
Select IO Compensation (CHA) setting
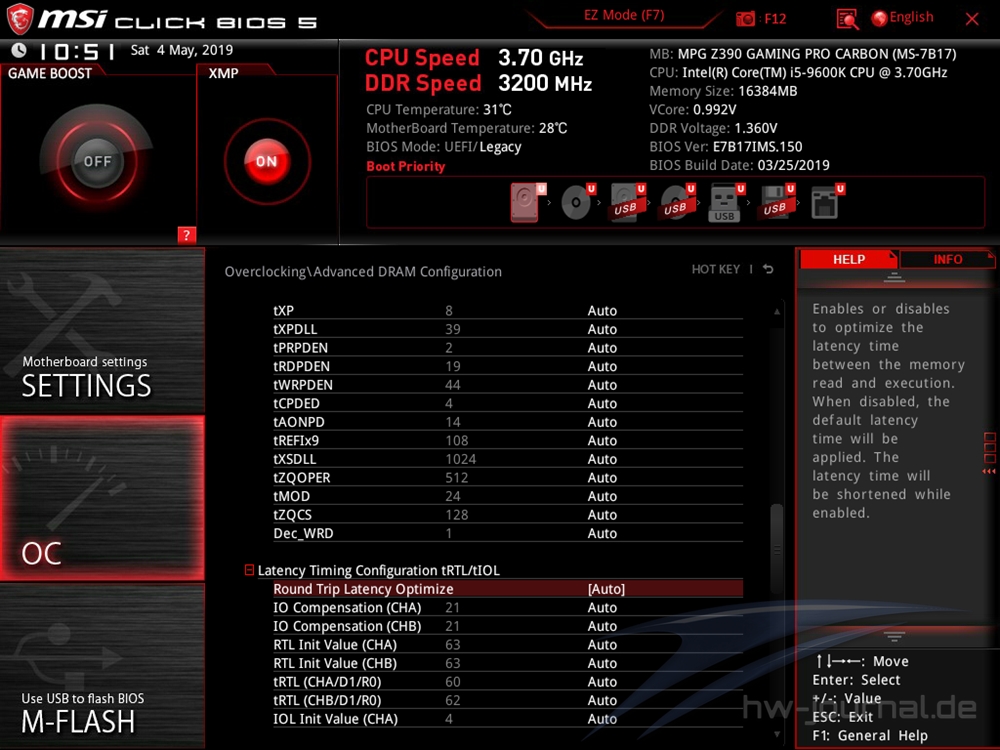(x=508, y=607)
